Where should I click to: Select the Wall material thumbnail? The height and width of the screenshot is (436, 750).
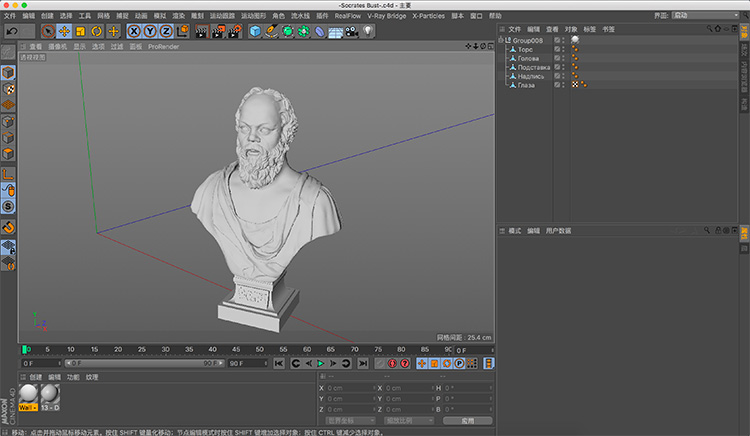pyautogui.click(x=28, y=397)
